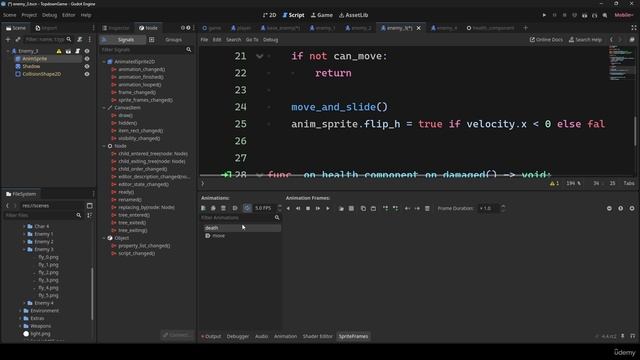Open the script editor File menu

pos(204,40)
